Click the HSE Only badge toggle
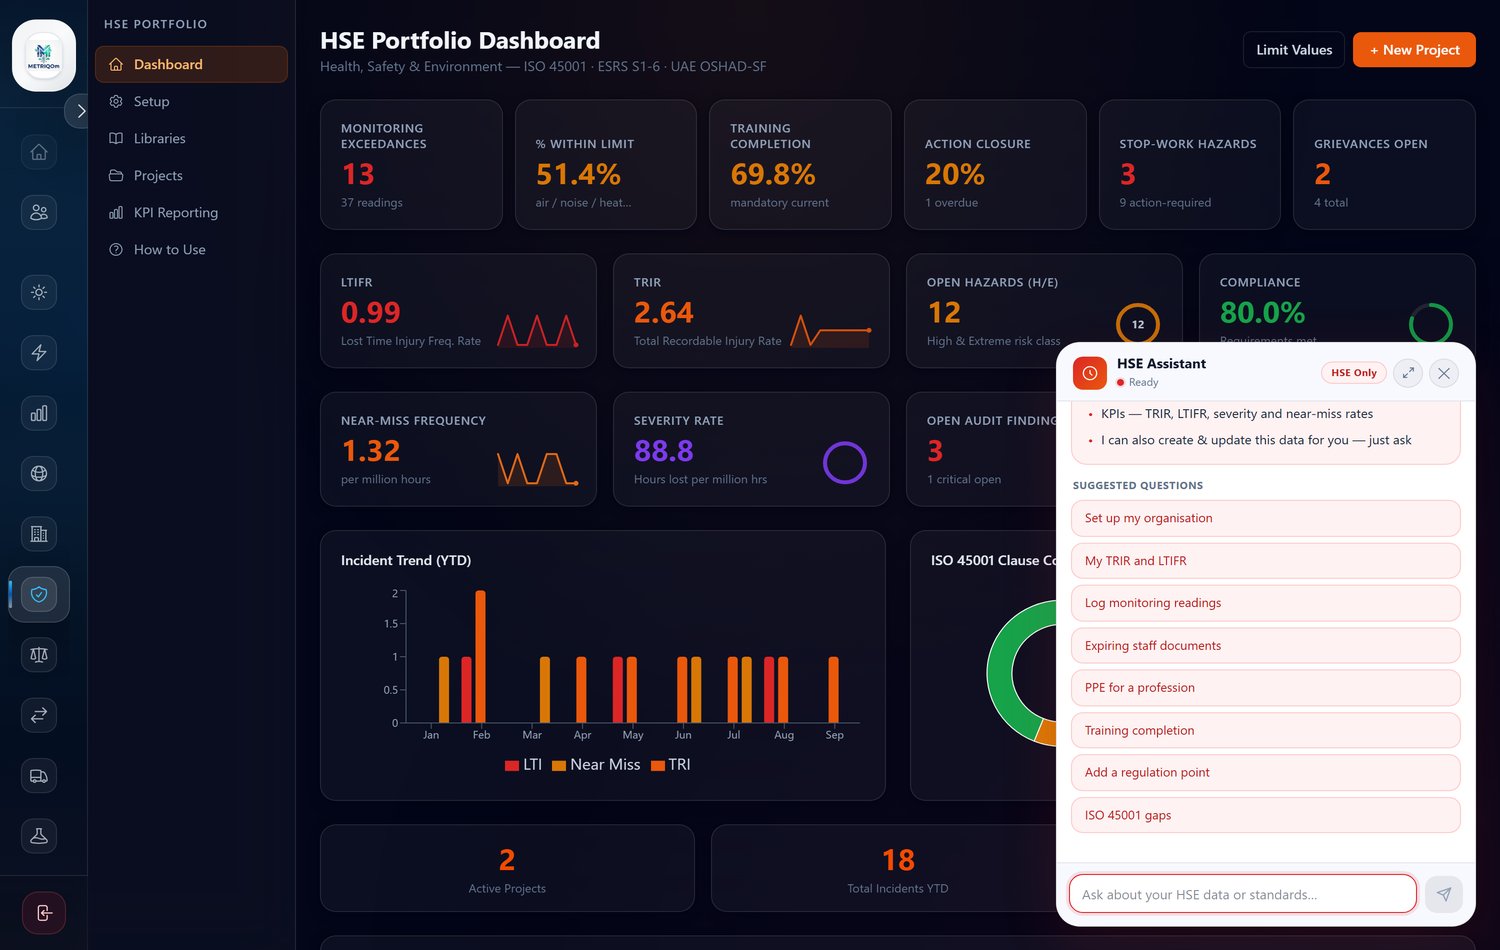 pyautogui.click(x=1354, y=373)
